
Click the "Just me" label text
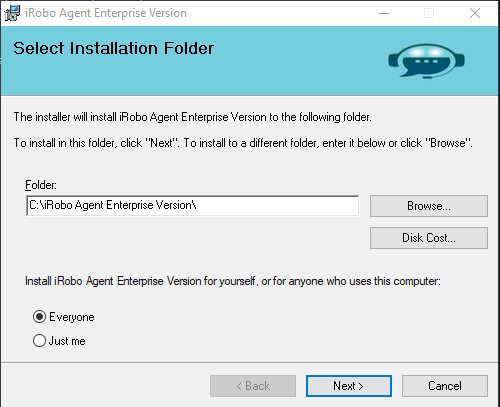pyautogui.click(x=67, y=341)
